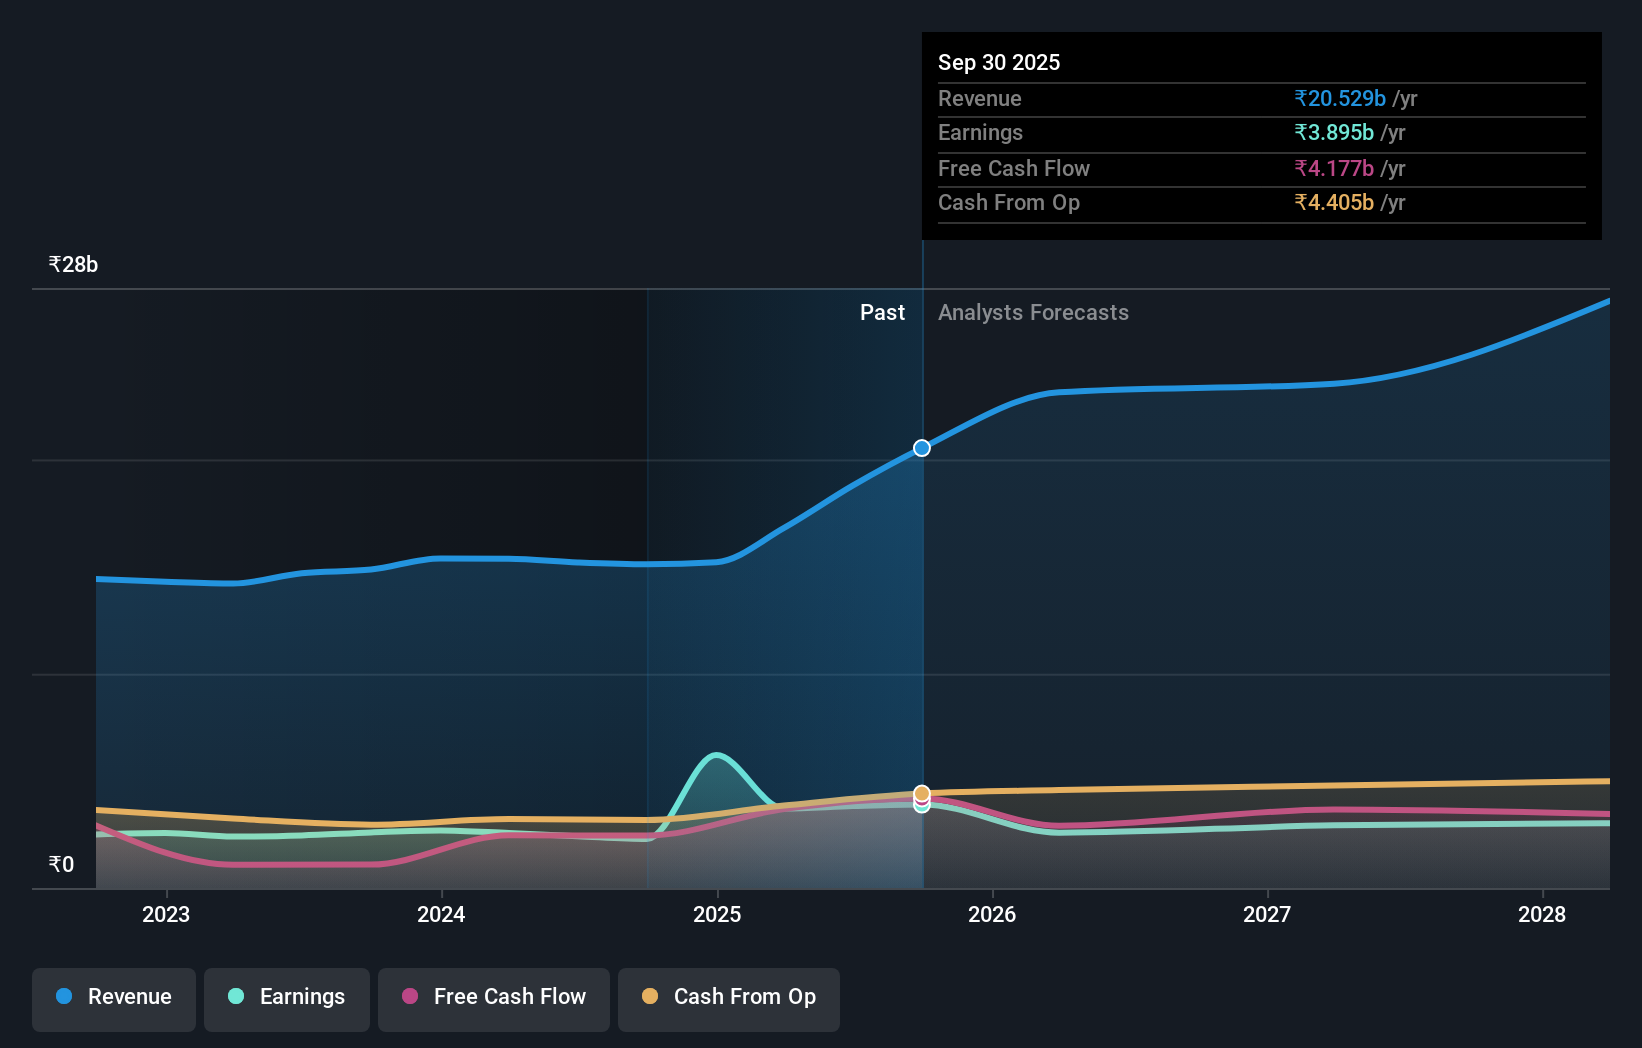Click the orange Cash From Op chart marker
The image size is (1642, 1048).
pos(921,793)
